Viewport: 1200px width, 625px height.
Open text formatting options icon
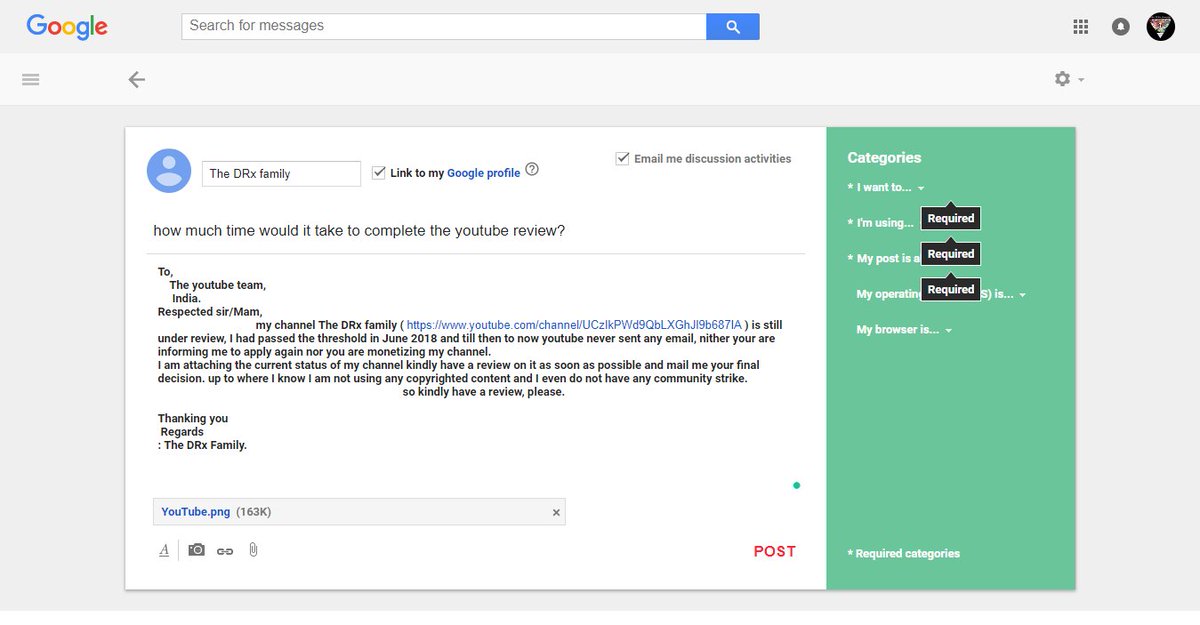tap(164, 550)
